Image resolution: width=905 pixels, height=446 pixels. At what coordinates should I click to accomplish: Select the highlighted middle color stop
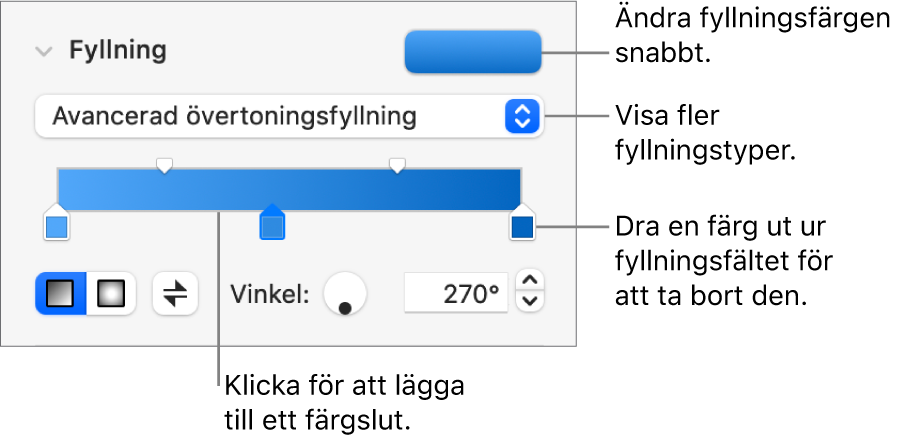(272, 226)
